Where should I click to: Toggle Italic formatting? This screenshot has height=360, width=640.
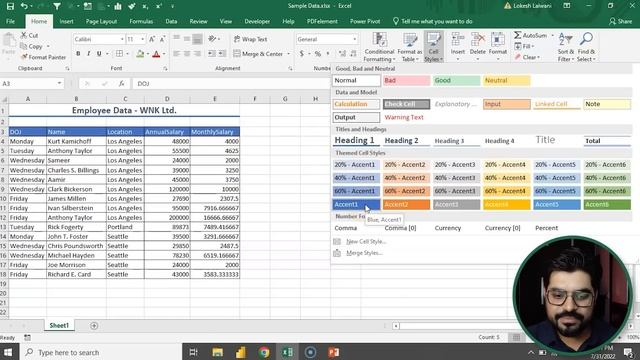click(89, 53)
